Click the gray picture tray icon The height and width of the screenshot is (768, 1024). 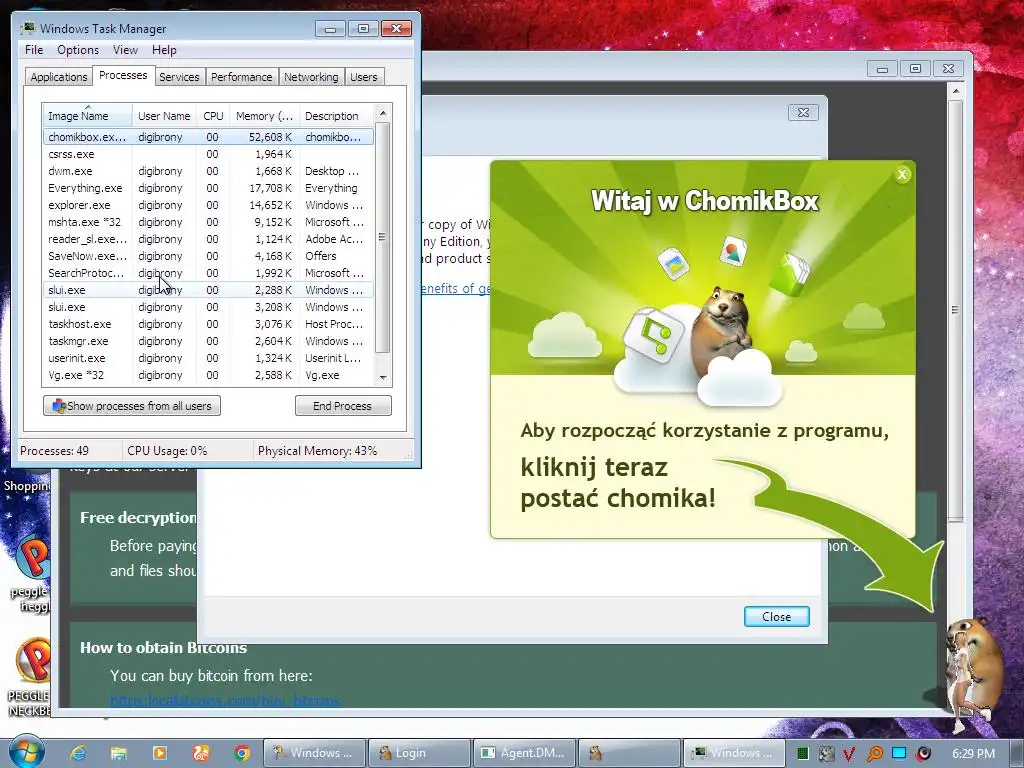tap(826, 754)
